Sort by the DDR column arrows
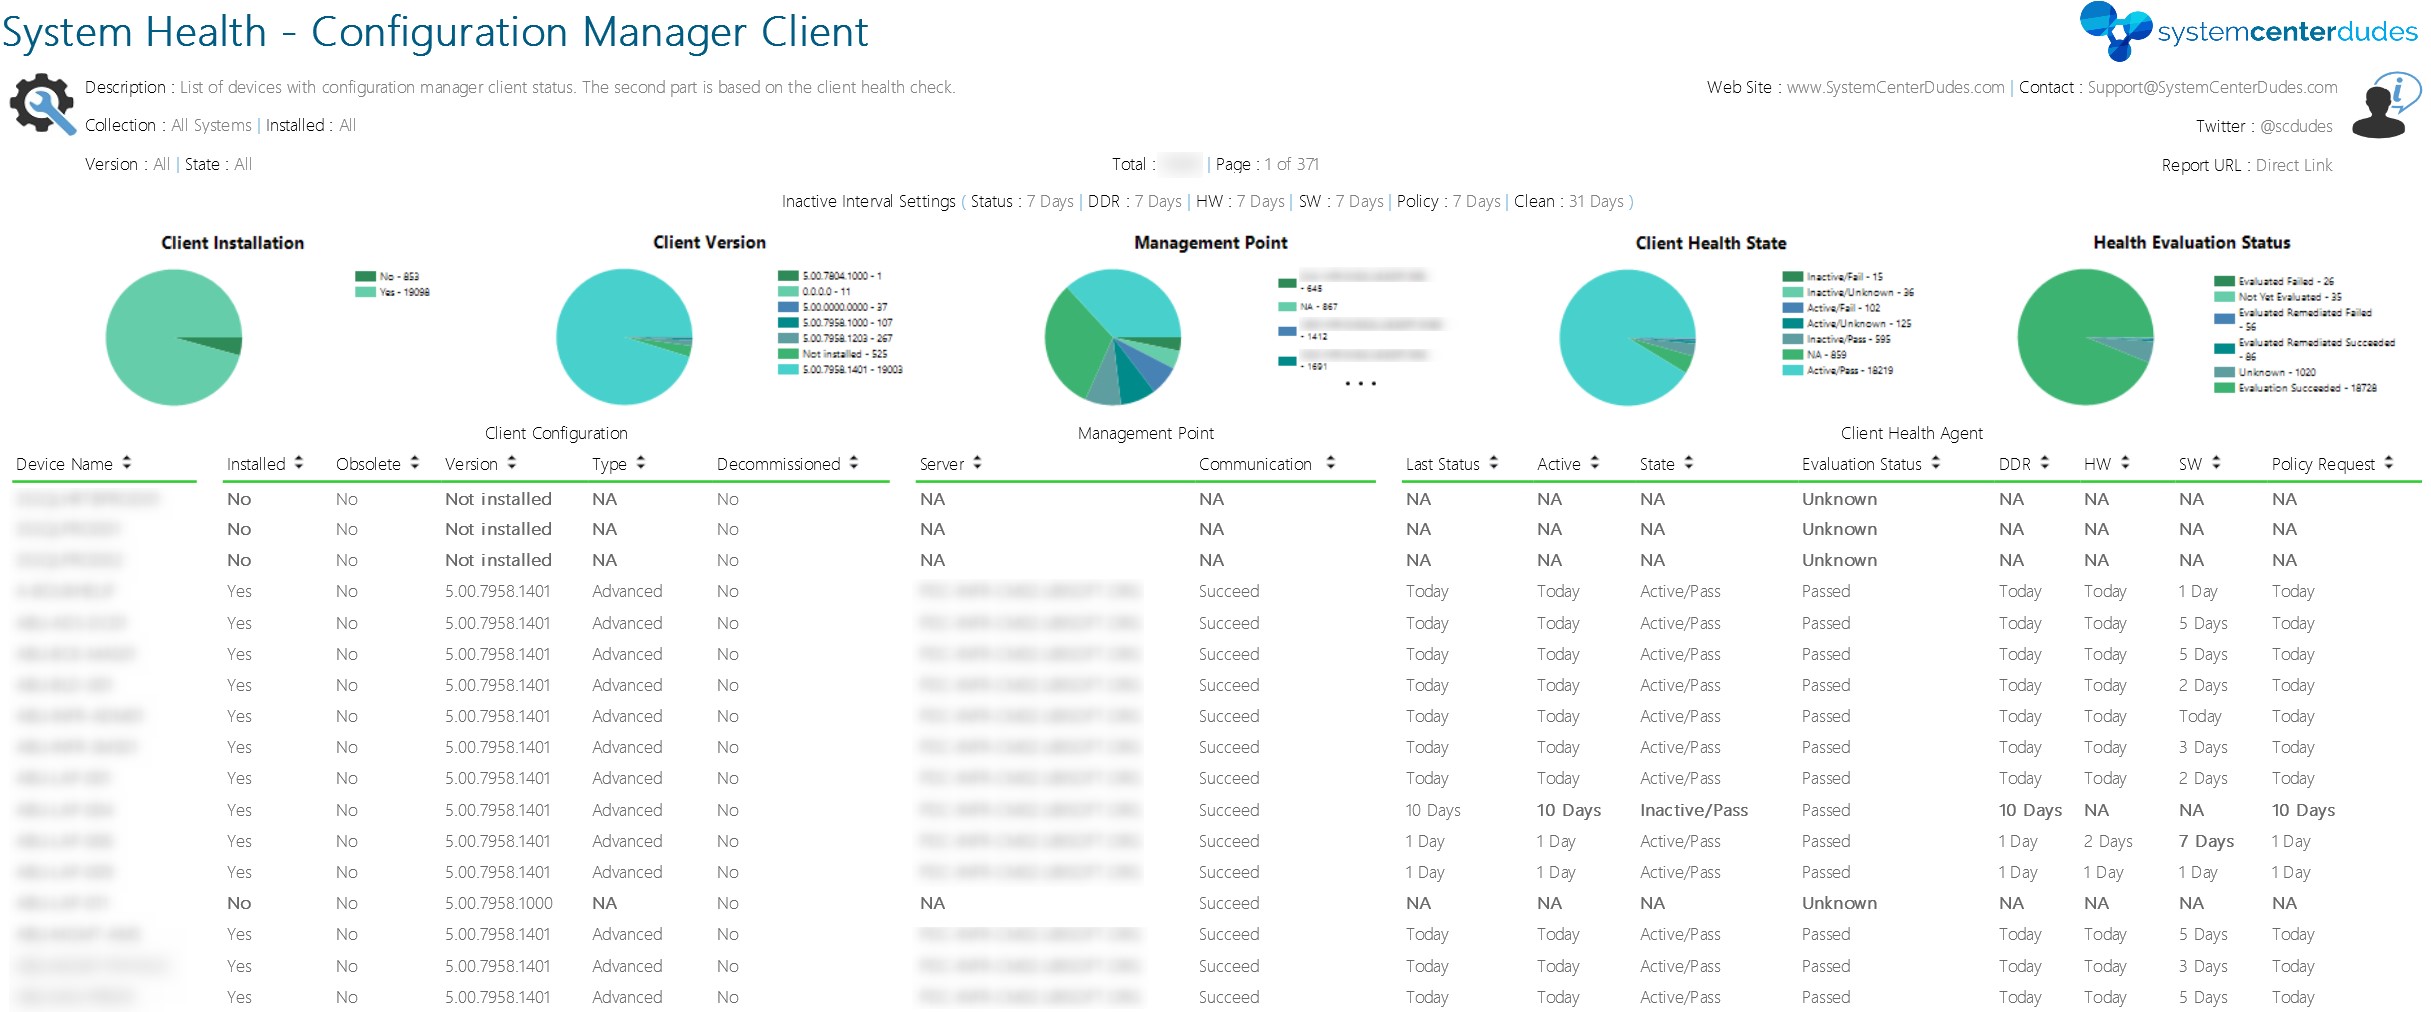The width and height of the screenshot is (2431, 1012). pyautogui.click(x=2045, y=463)
